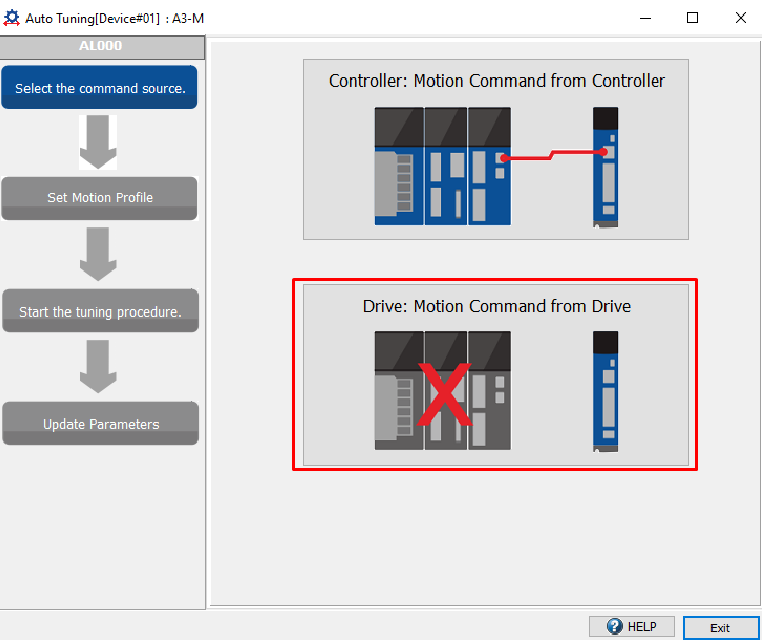Screen dimensions: 762x640
Task: Pick the Drive: Motion Command from Drive heading
Action: pos(496,306)
